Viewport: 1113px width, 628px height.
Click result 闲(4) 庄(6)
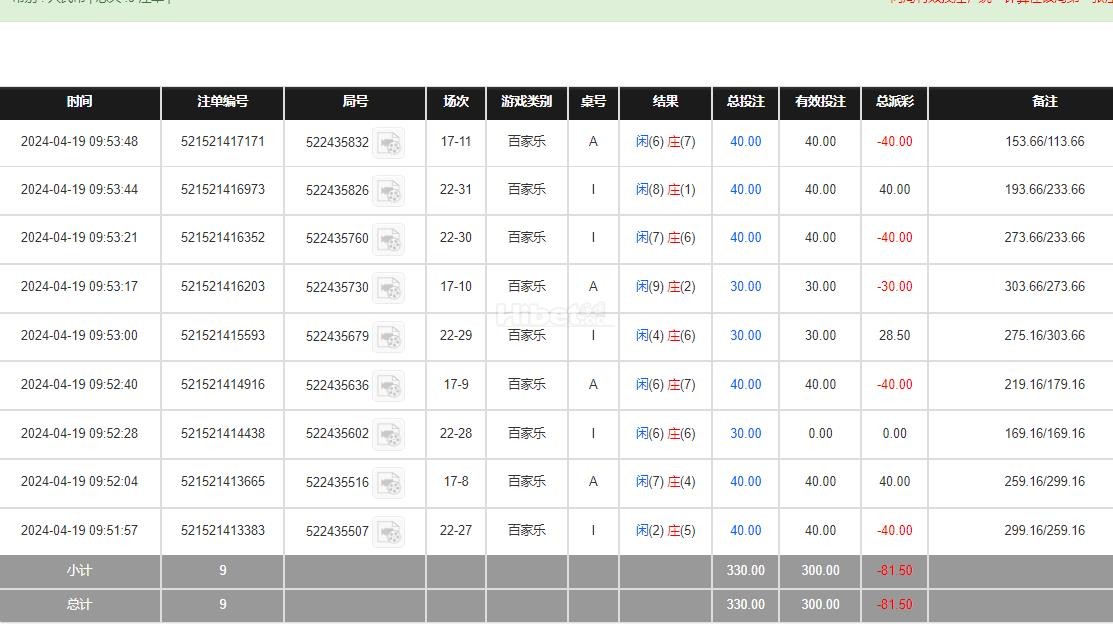coord(665,335)
